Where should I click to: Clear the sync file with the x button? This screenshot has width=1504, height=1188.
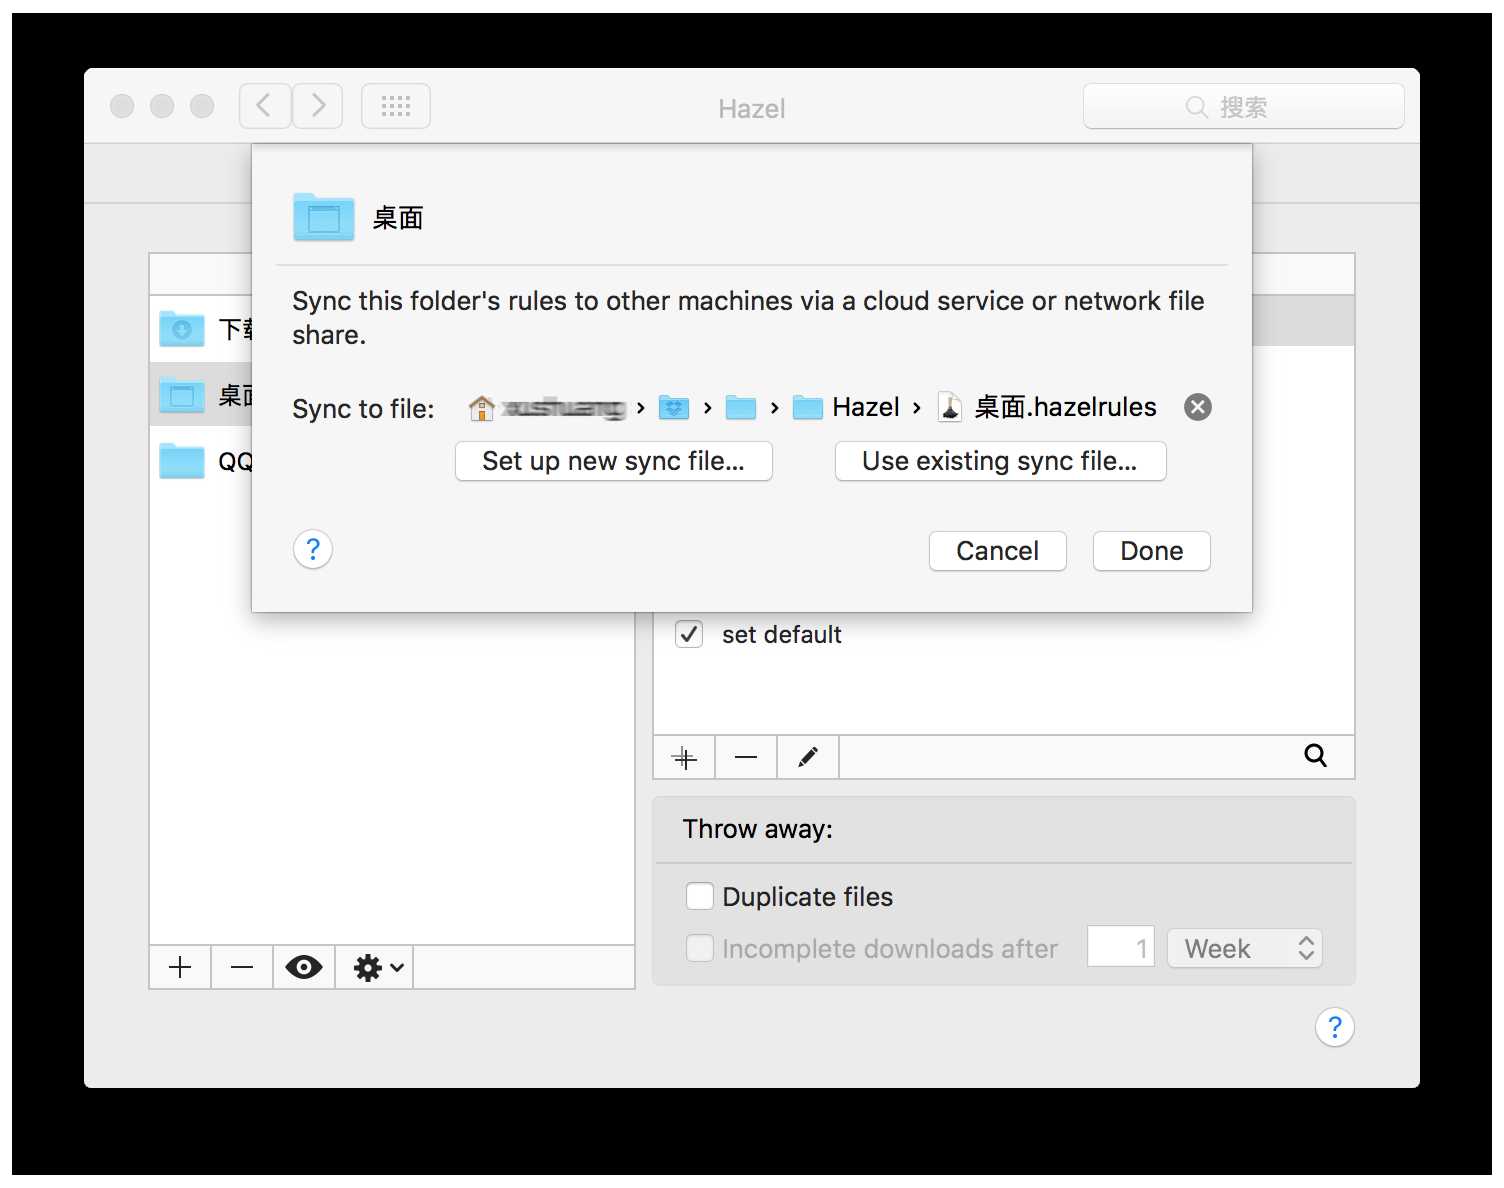point(1197,407)
